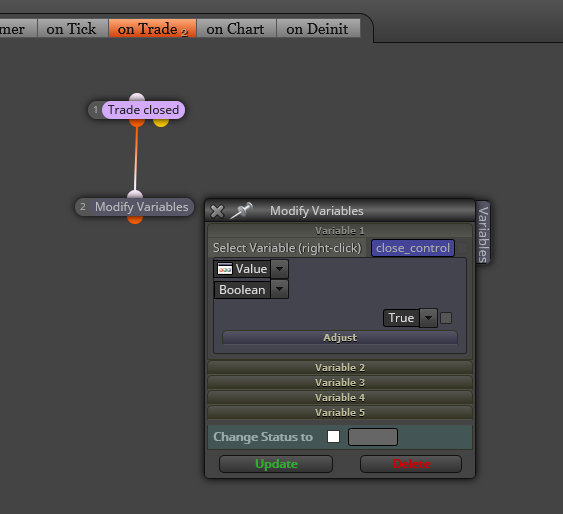Open the Value type dropdown
This screenshot has height=514, width=563.
pos(280,268)
